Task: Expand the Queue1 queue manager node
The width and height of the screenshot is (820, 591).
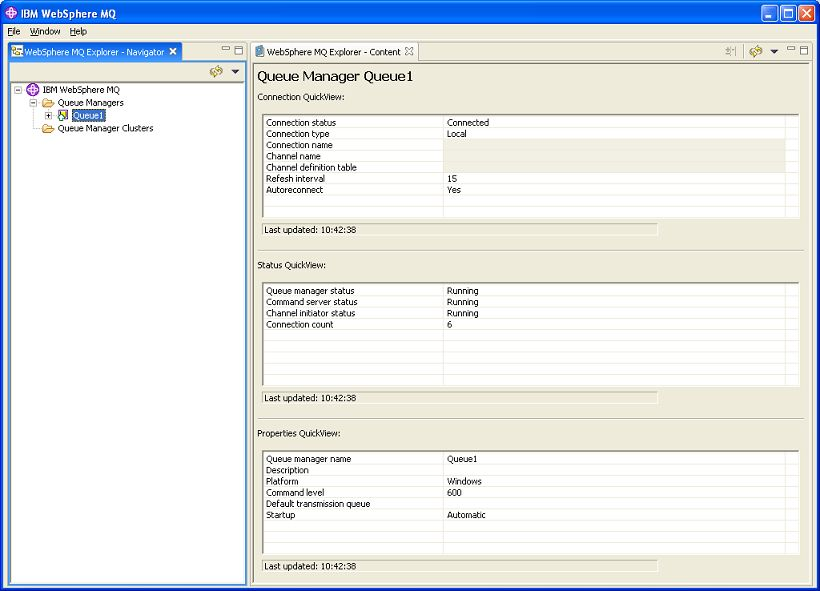Action: click(x=48, y=116)
